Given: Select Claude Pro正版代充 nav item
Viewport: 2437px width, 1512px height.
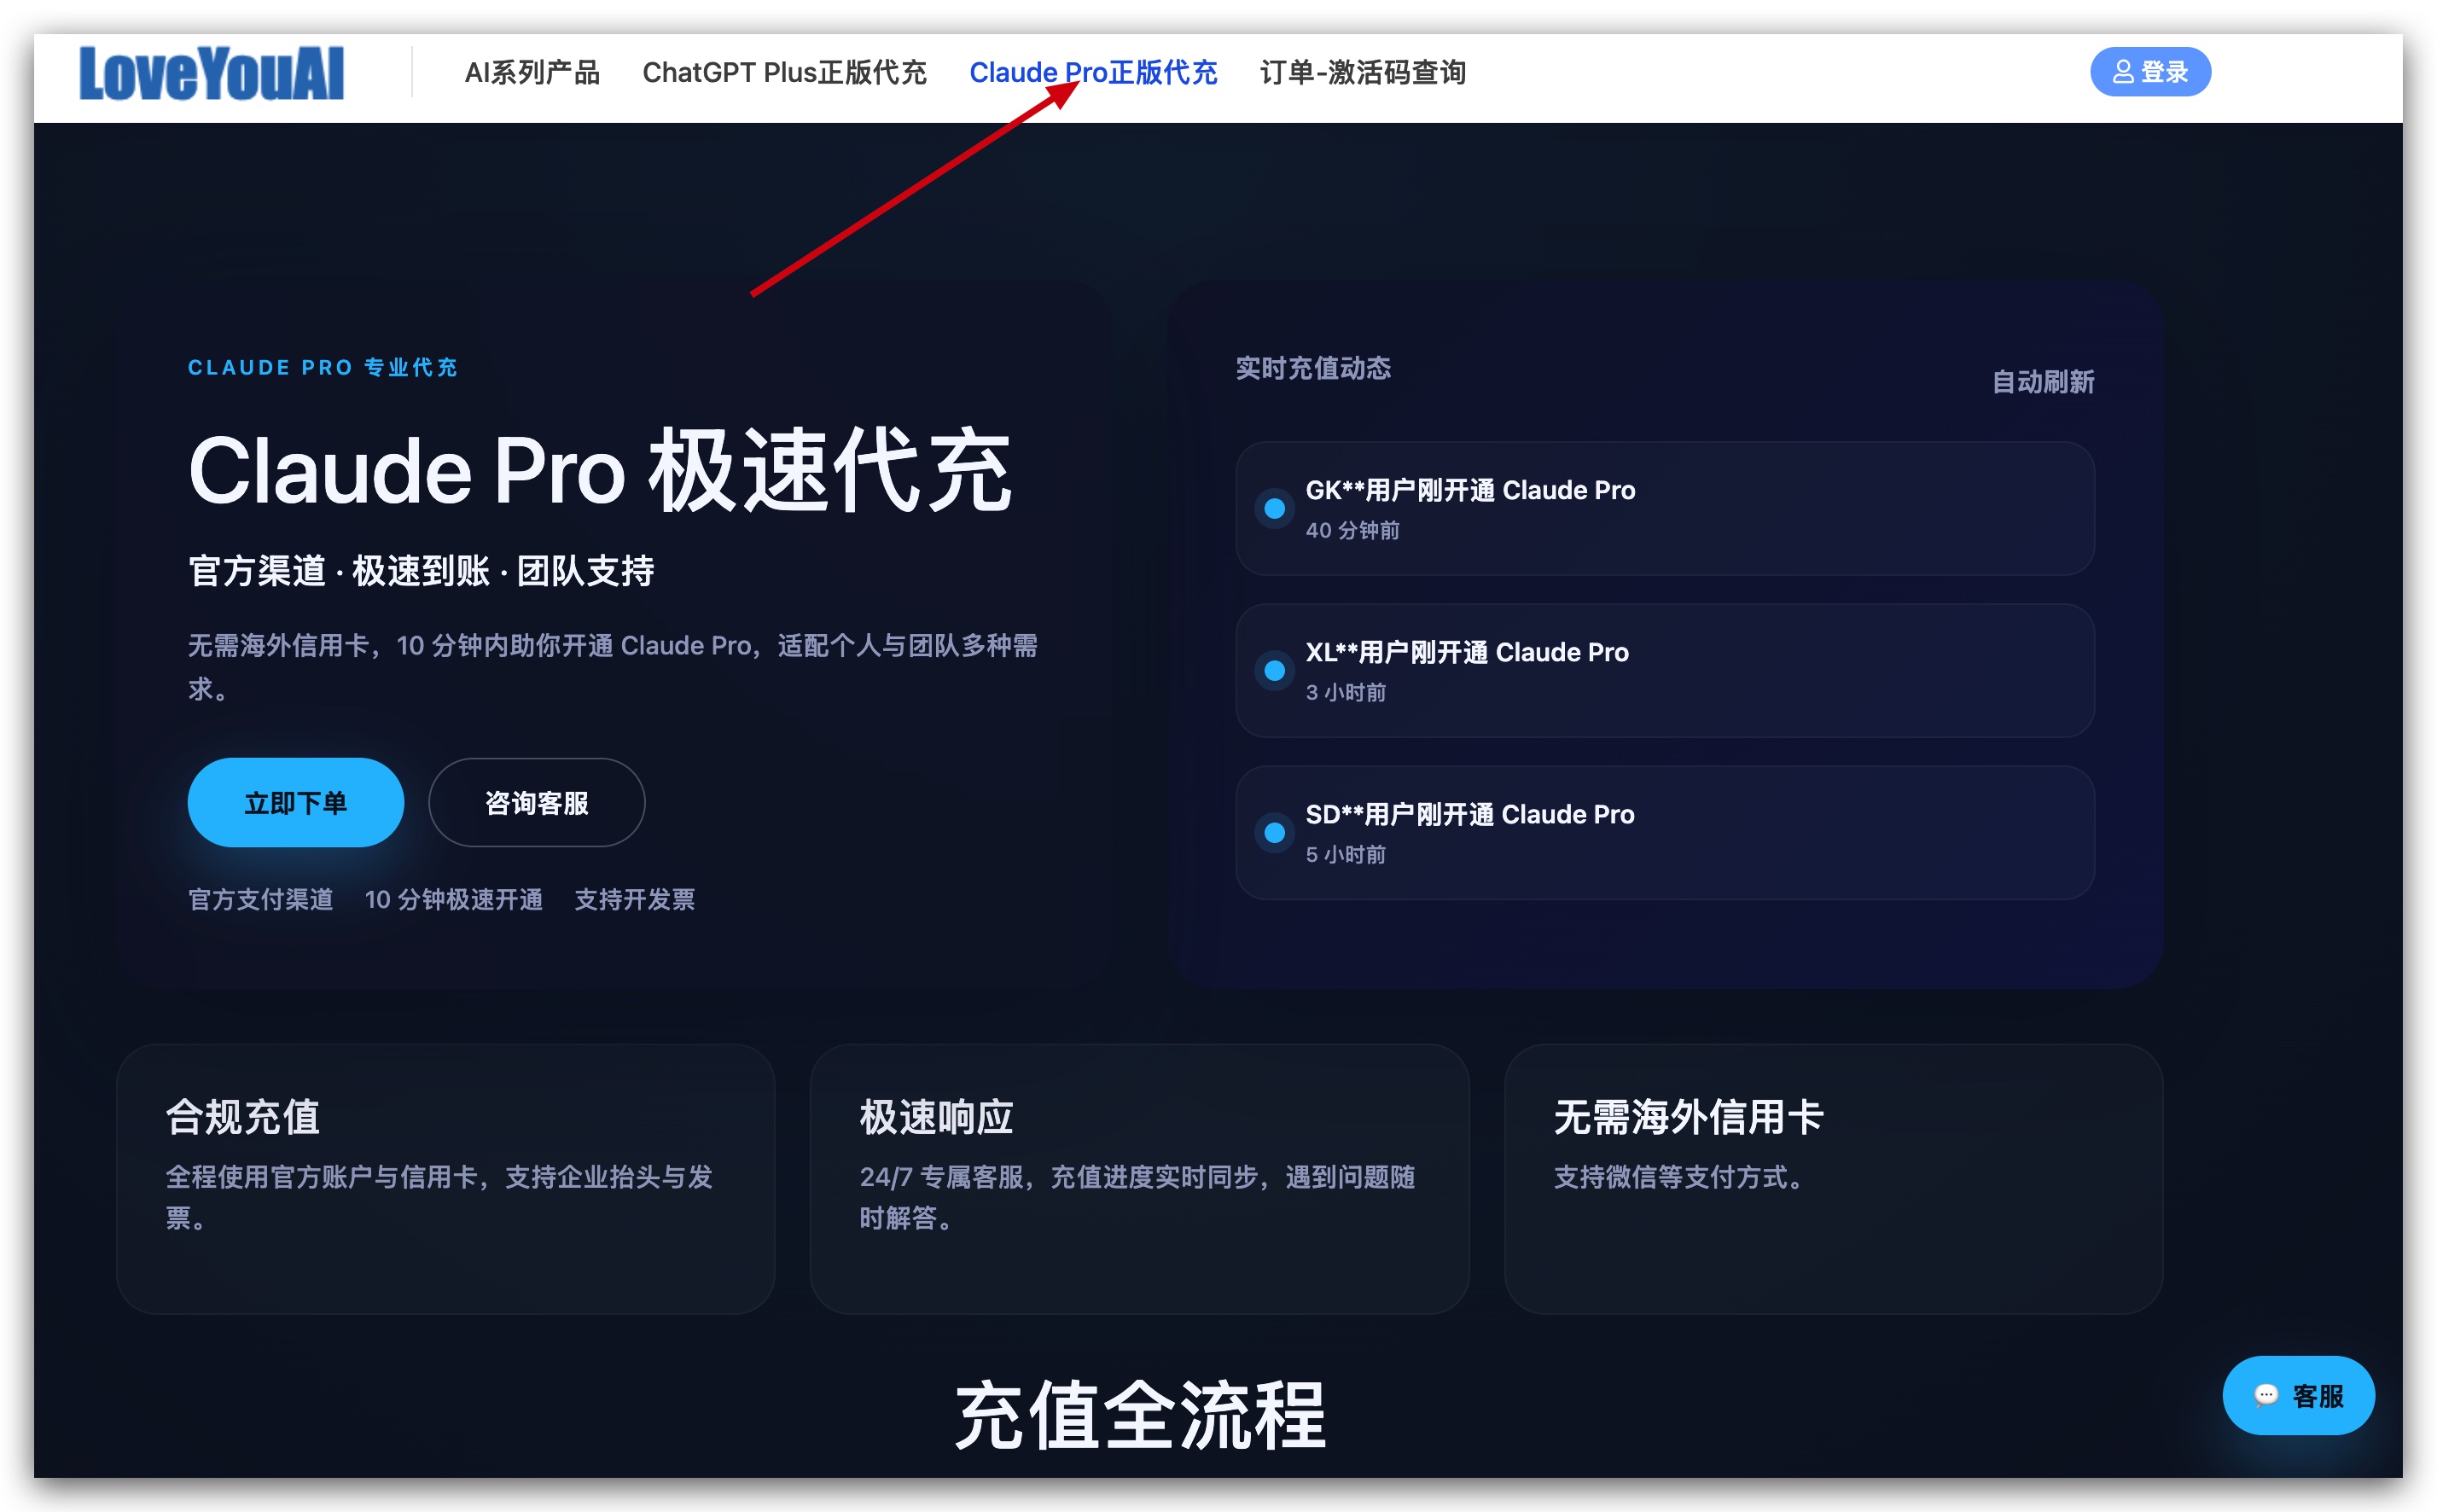Looking at the screenshot, I should tap(1092, 73).
